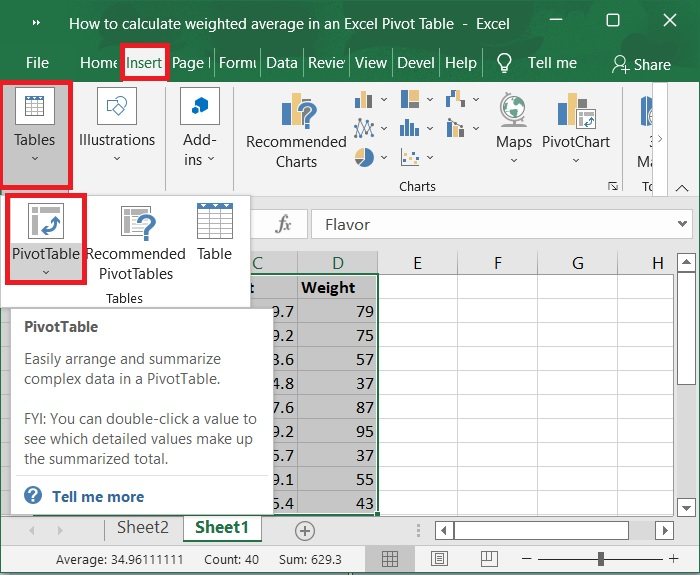The height and width of the screenshot is (575, 700).
Task: Open the File tab
Action: click(x=37, y=63)
